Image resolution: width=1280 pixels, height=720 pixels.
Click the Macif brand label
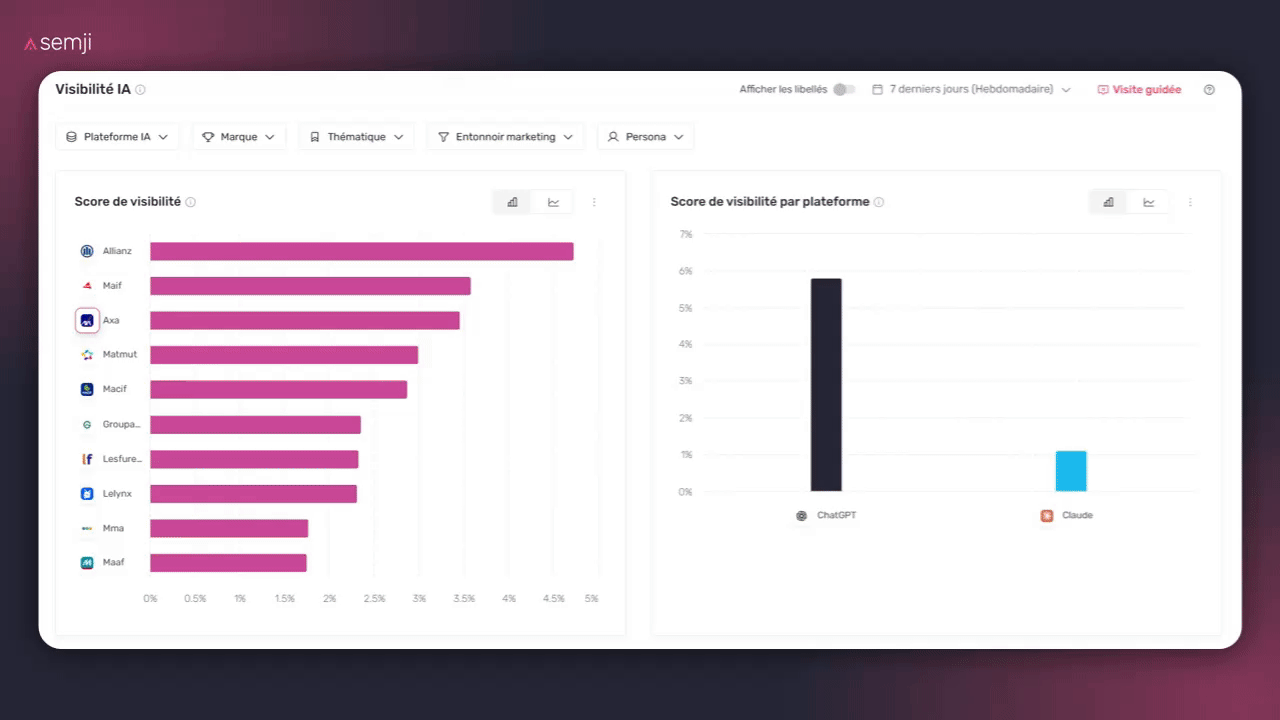point(115,389)
